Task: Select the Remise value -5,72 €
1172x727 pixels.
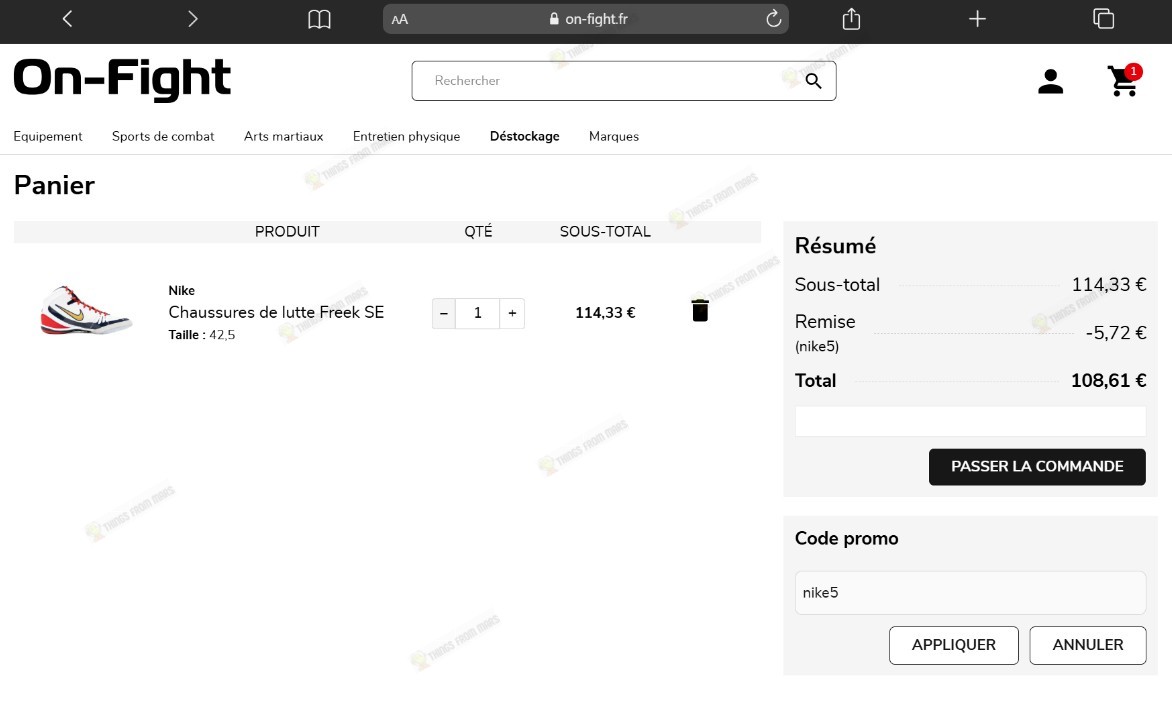Action: pos(1116,332)
